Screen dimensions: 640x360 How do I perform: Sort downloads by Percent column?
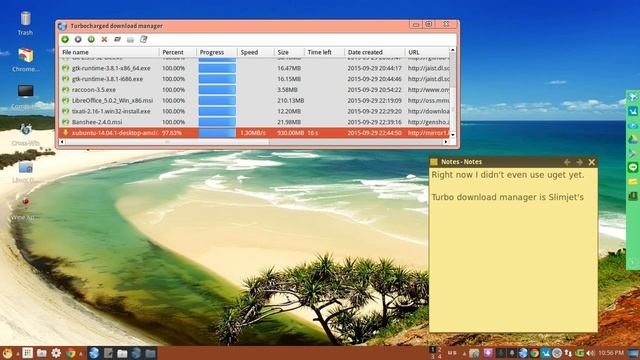click(178, 52)
